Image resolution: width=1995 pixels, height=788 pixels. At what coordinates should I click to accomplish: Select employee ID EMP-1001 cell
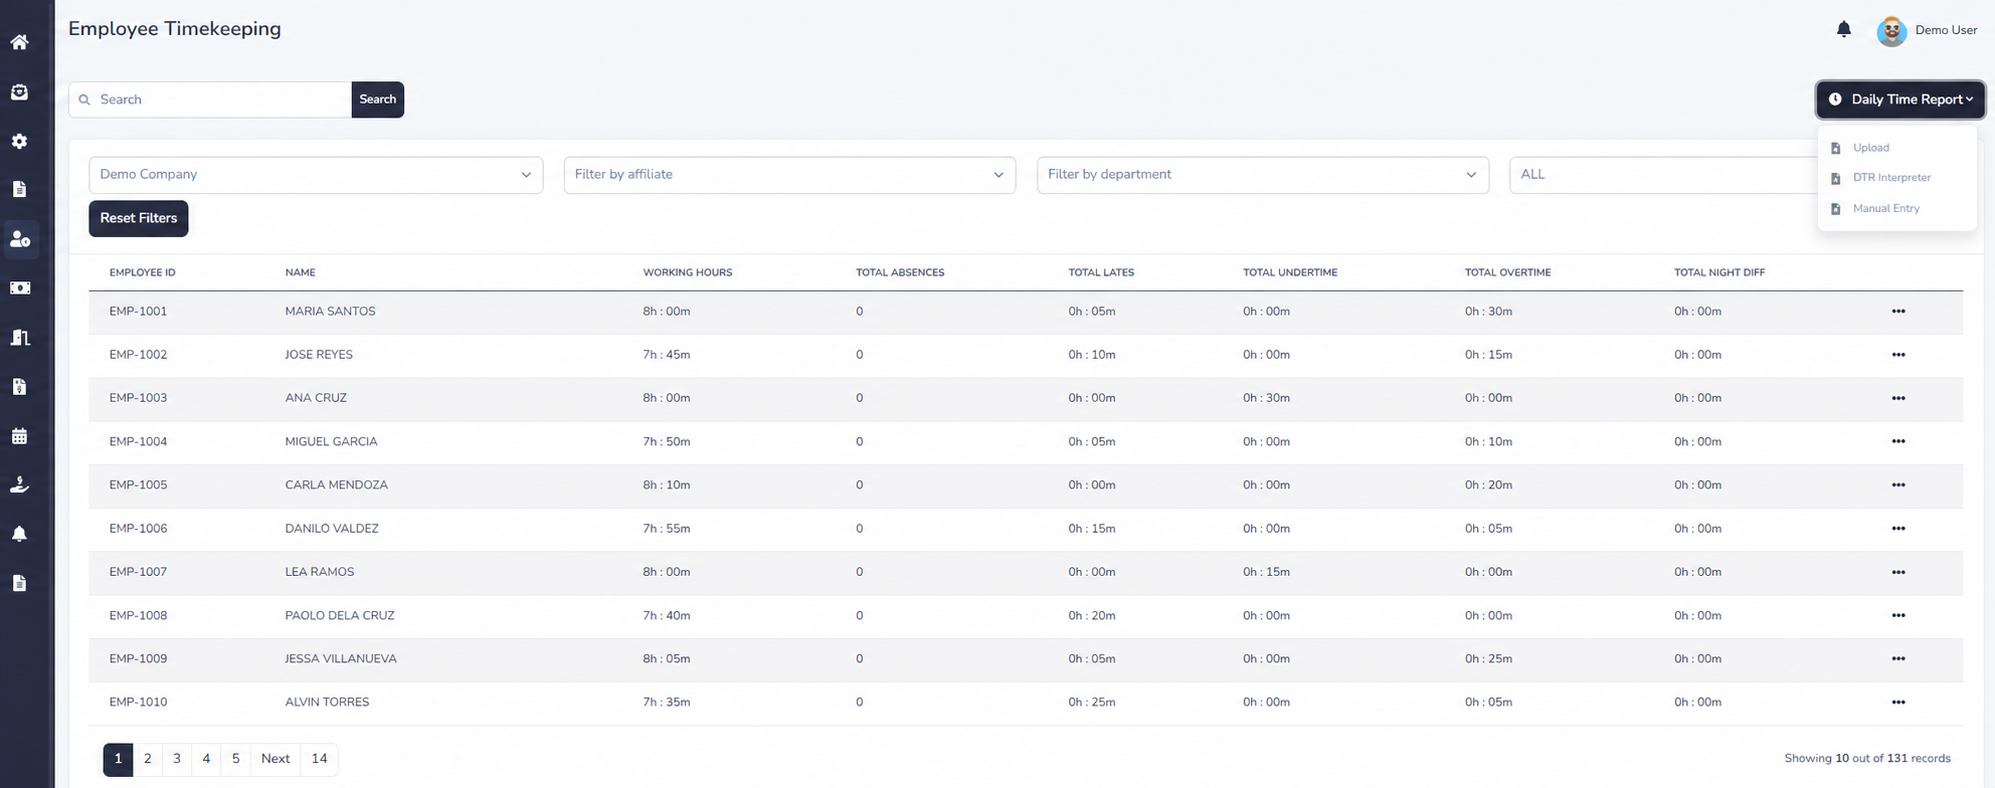pyautogui.click(x=138, y=311)
